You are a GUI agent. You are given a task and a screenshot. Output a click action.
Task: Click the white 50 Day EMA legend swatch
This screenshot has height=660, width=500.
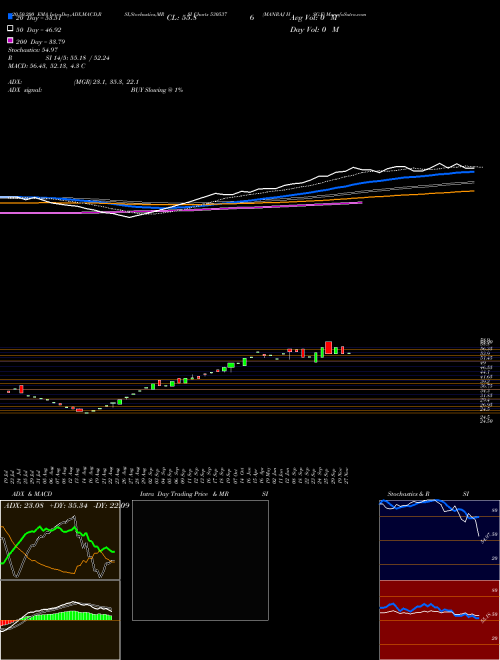[10, 29]
